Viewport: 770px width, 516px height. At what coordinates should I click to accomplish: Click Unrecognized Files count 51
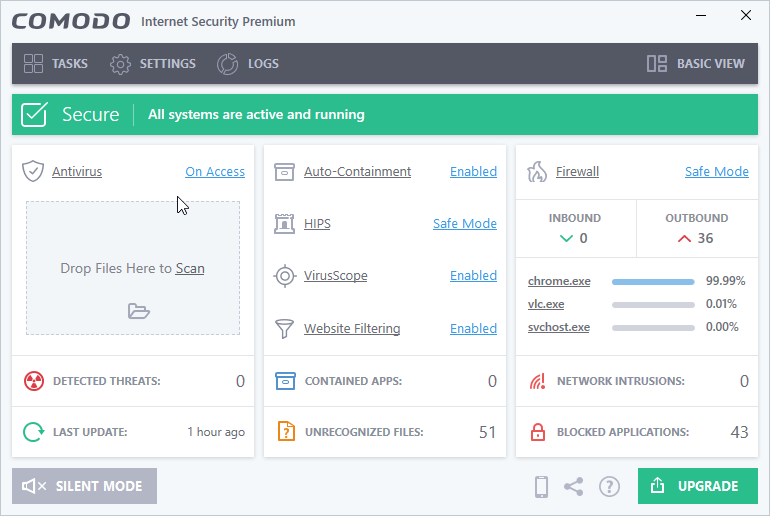488,432
